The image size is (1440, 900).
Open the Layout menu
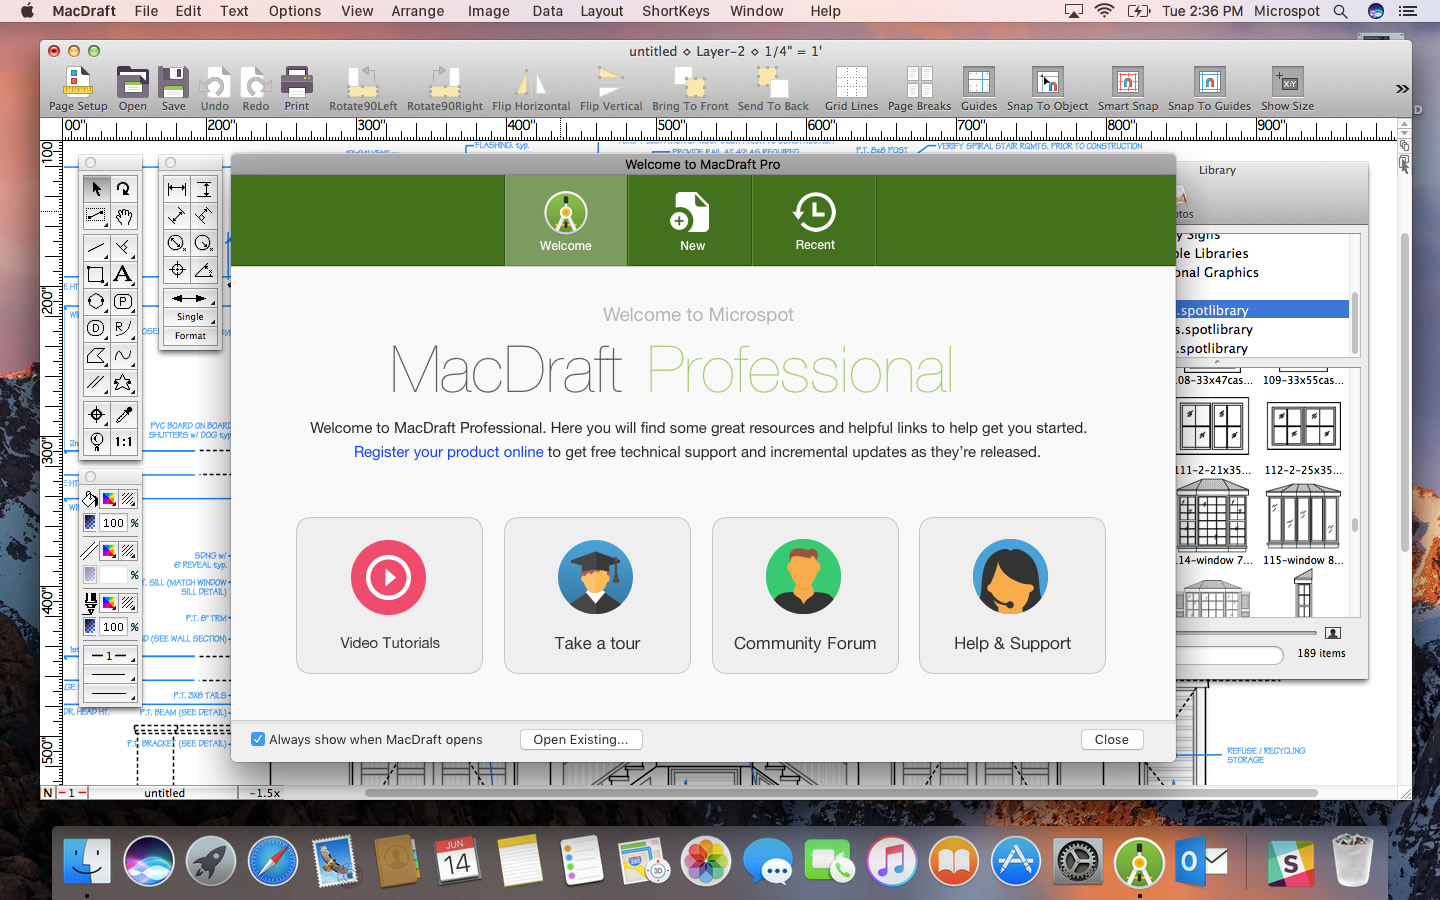click(x=602, y=11)
